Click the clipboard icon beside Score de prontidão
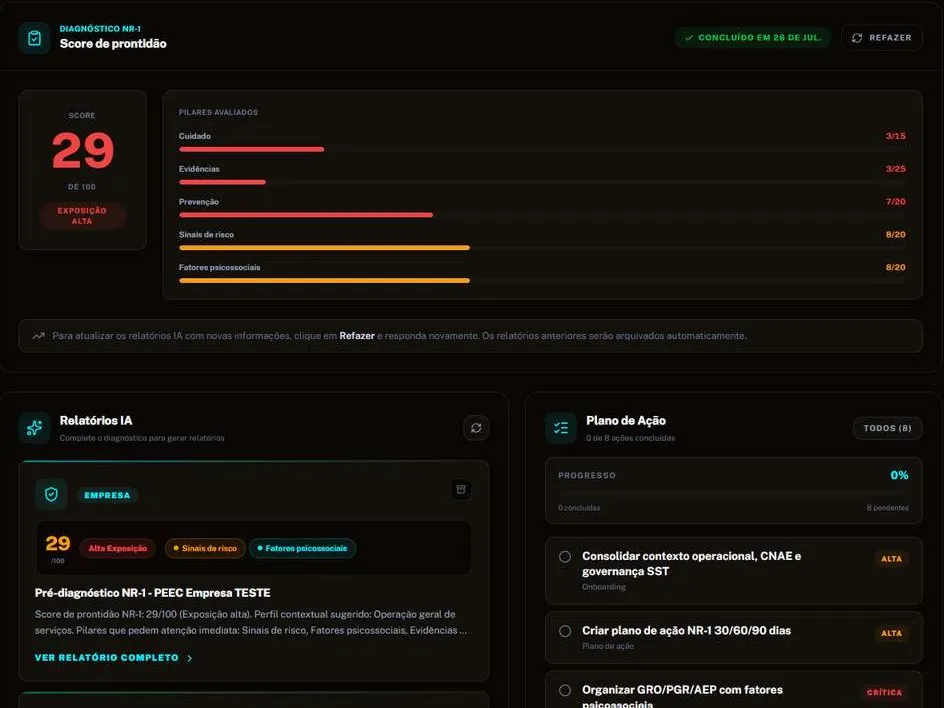 [x=34, y=38]
